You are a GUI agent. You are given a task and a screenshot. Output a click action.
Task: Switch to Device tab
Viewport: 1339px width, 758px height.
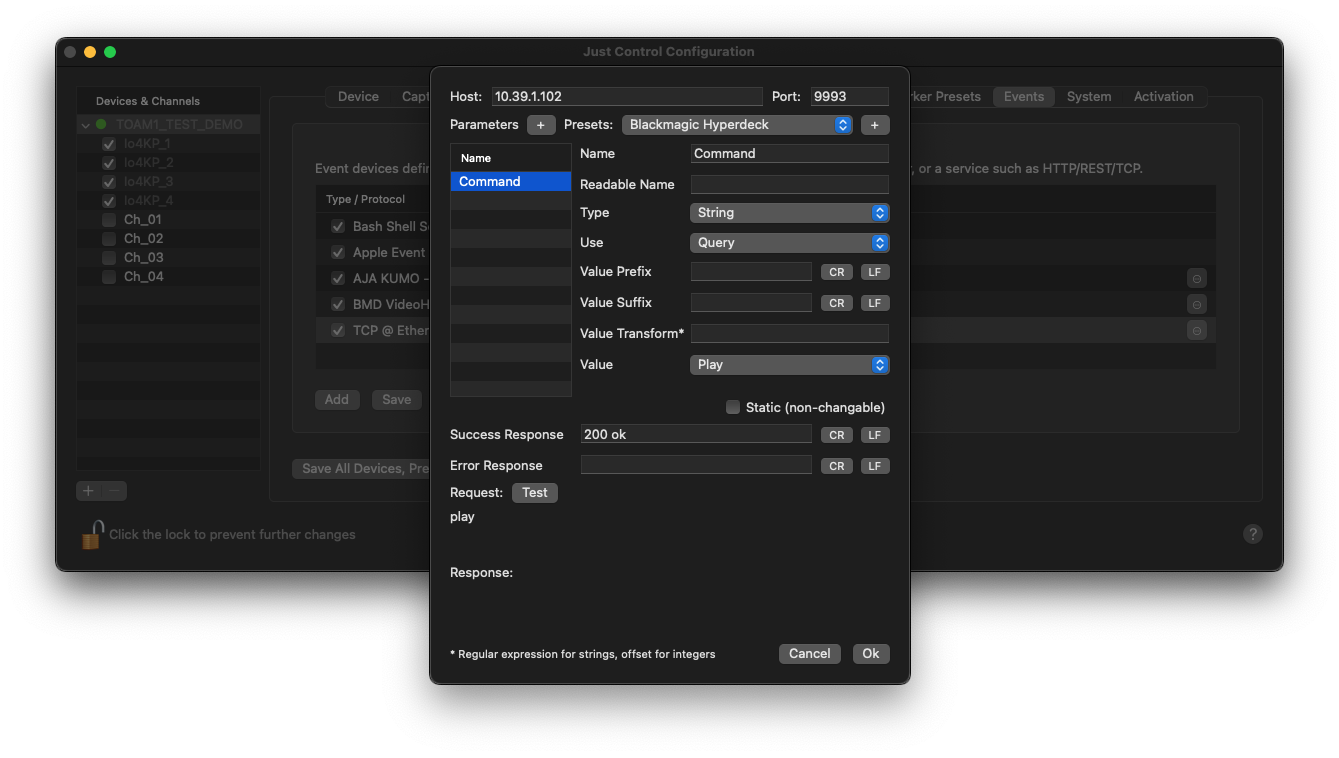tap(358, 97)
